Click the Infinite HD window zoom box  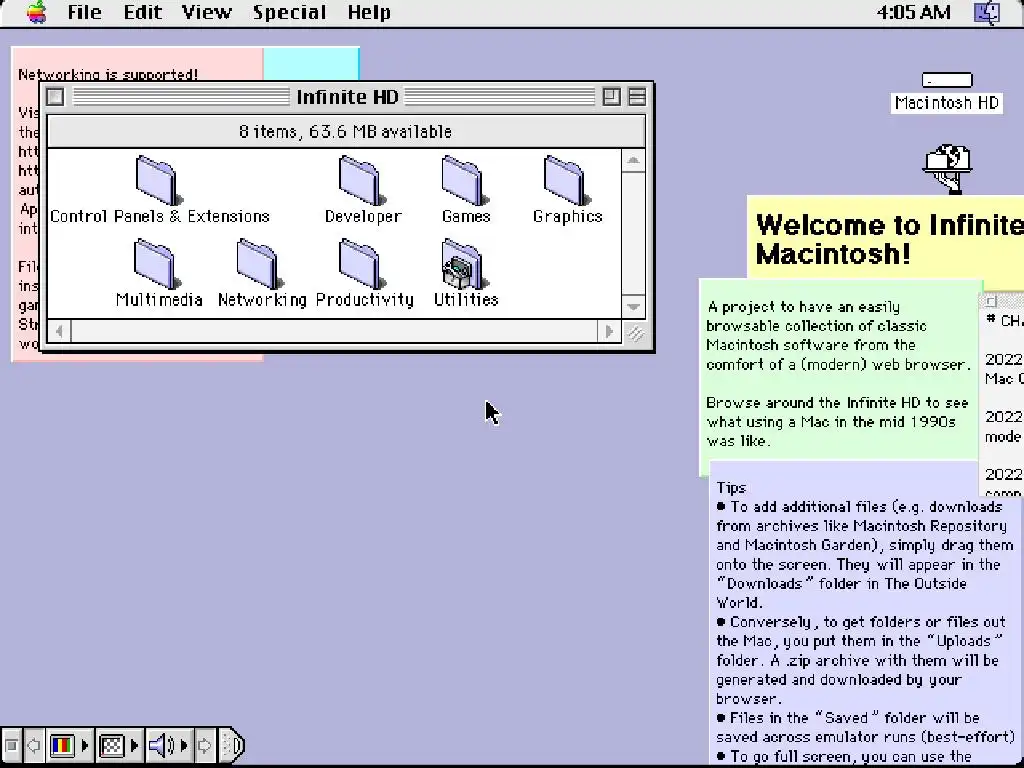pos(611,97)
